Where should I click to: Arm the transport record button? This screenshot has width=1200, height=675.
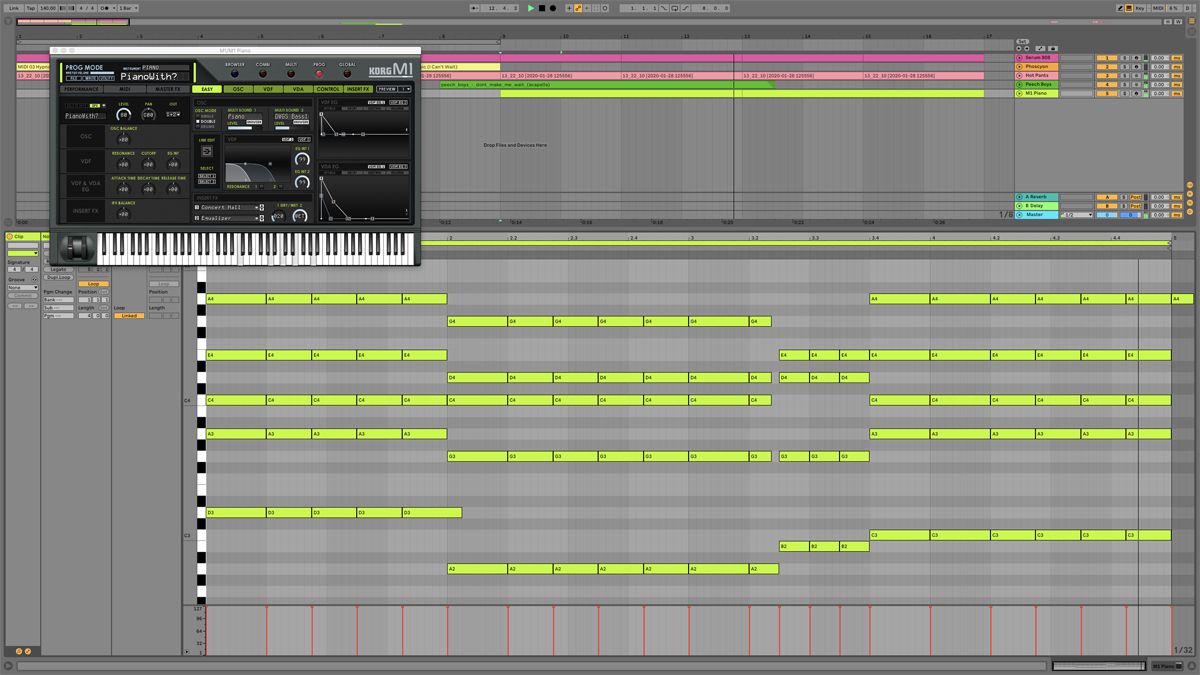click(x=553, y=8)
